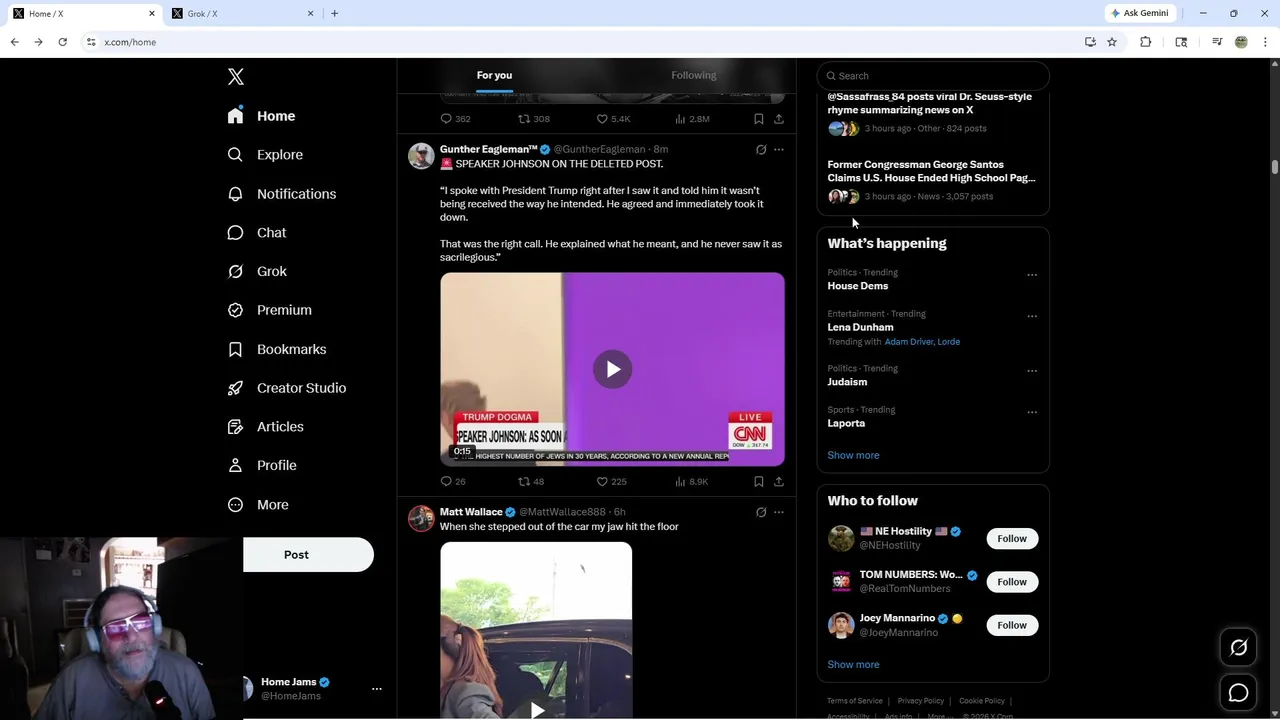Switch to the For you tab
The image size is (1280, 720).
[x=494, y=75]
